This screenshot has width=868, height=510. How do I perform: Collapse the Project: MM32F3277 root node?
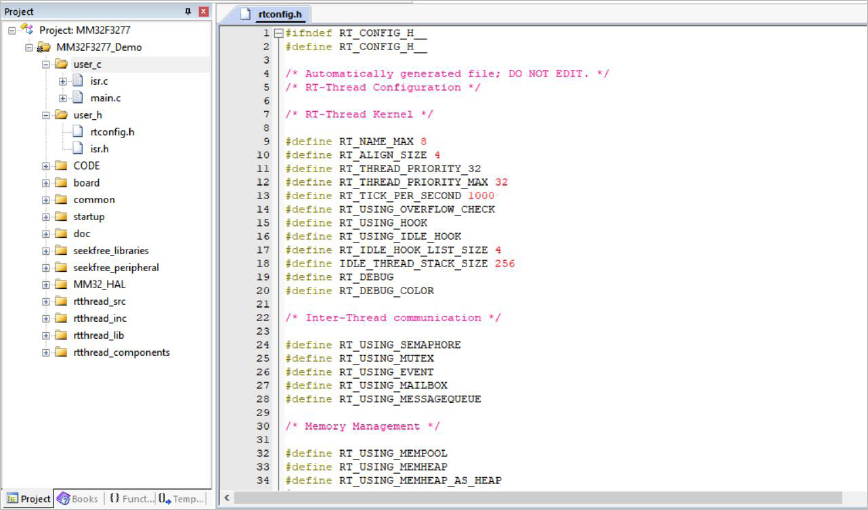12,30
